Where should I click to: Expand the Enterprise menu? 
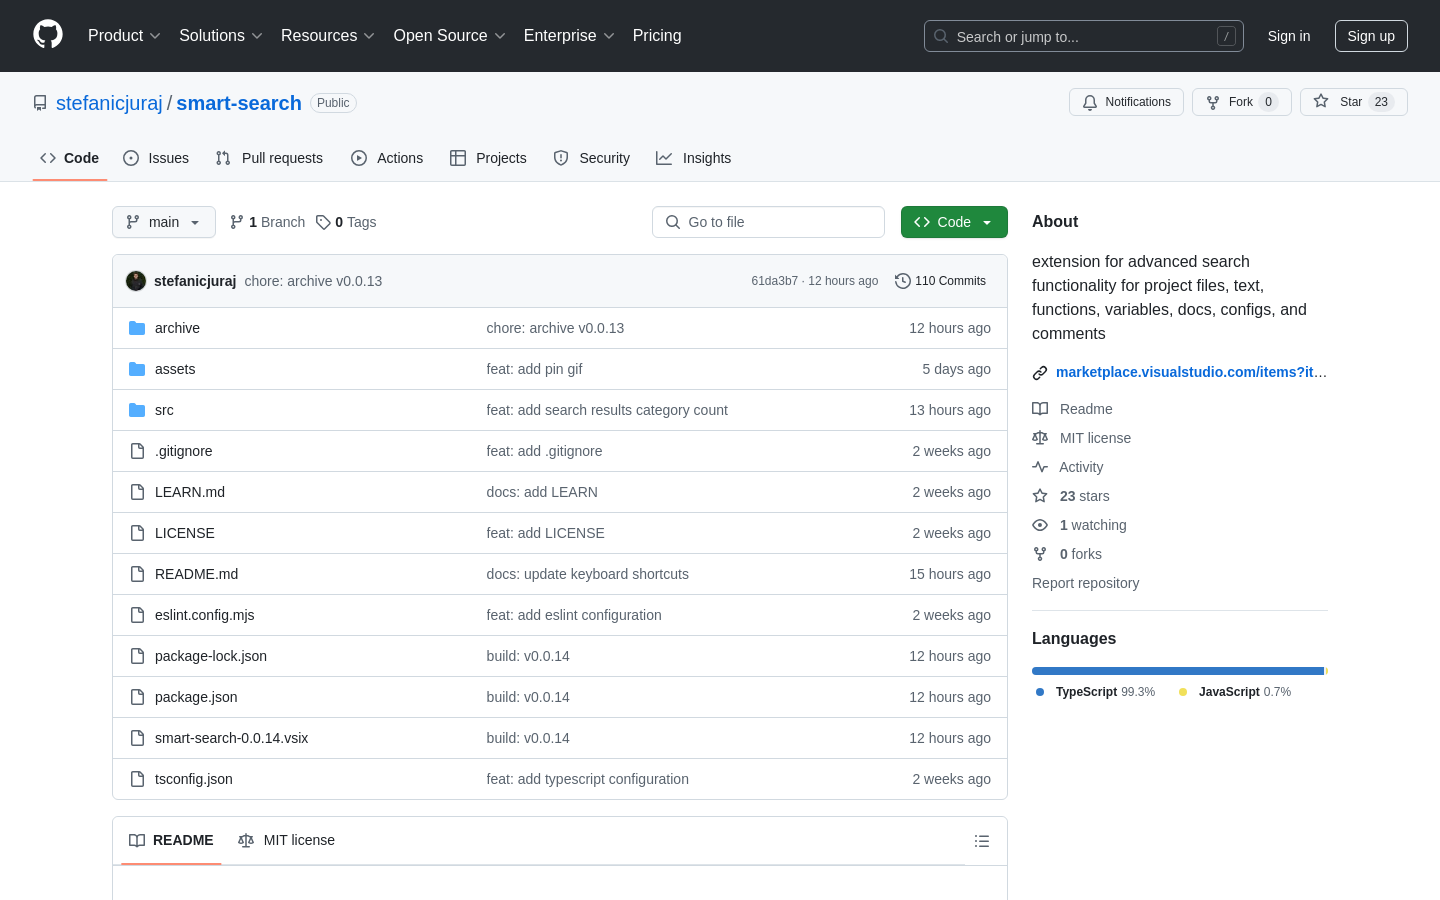click(x=569, y=36)
